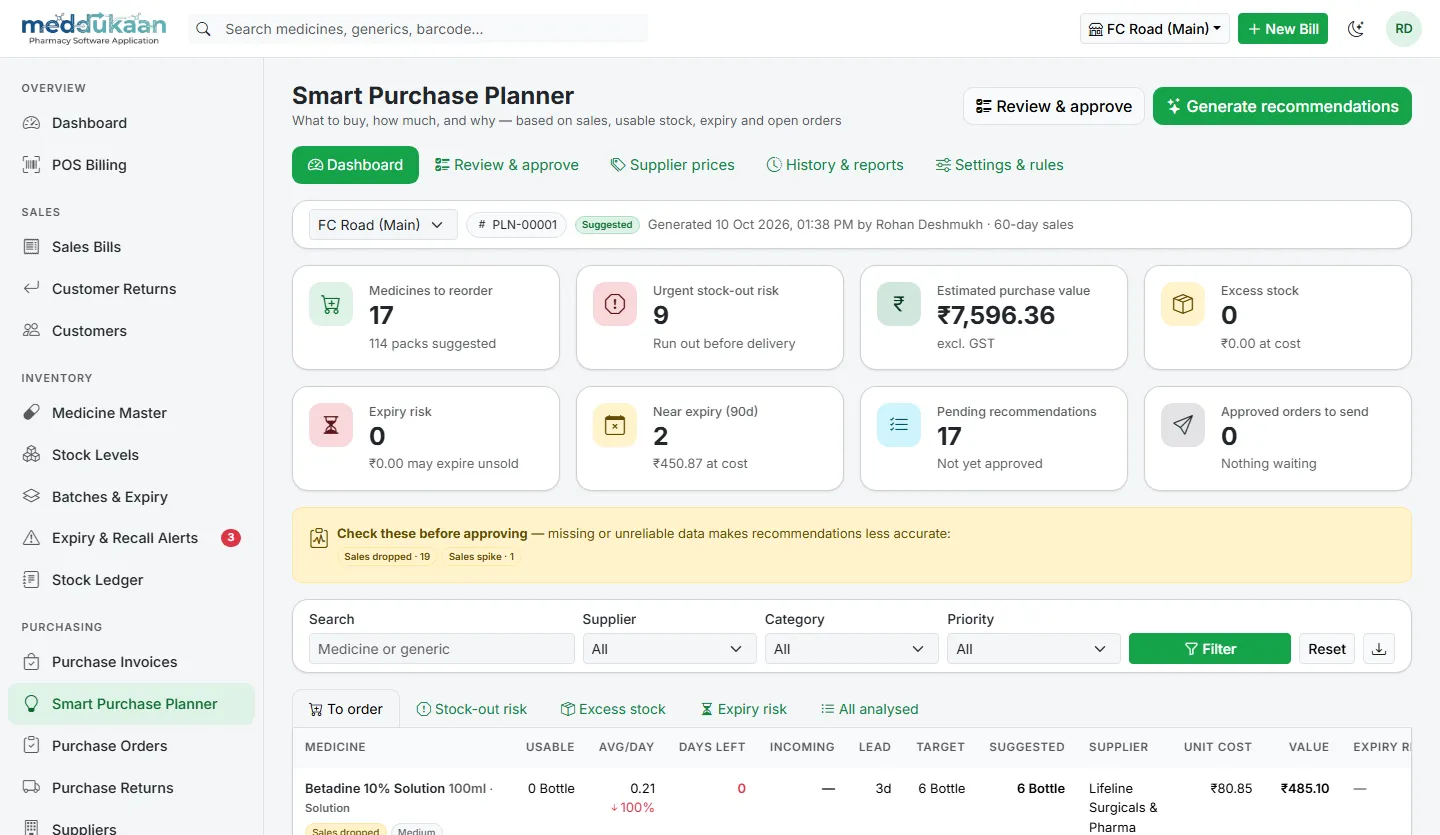Open Medicine Master in sidebar
The image size is (1440, 835).
[131, 413]
